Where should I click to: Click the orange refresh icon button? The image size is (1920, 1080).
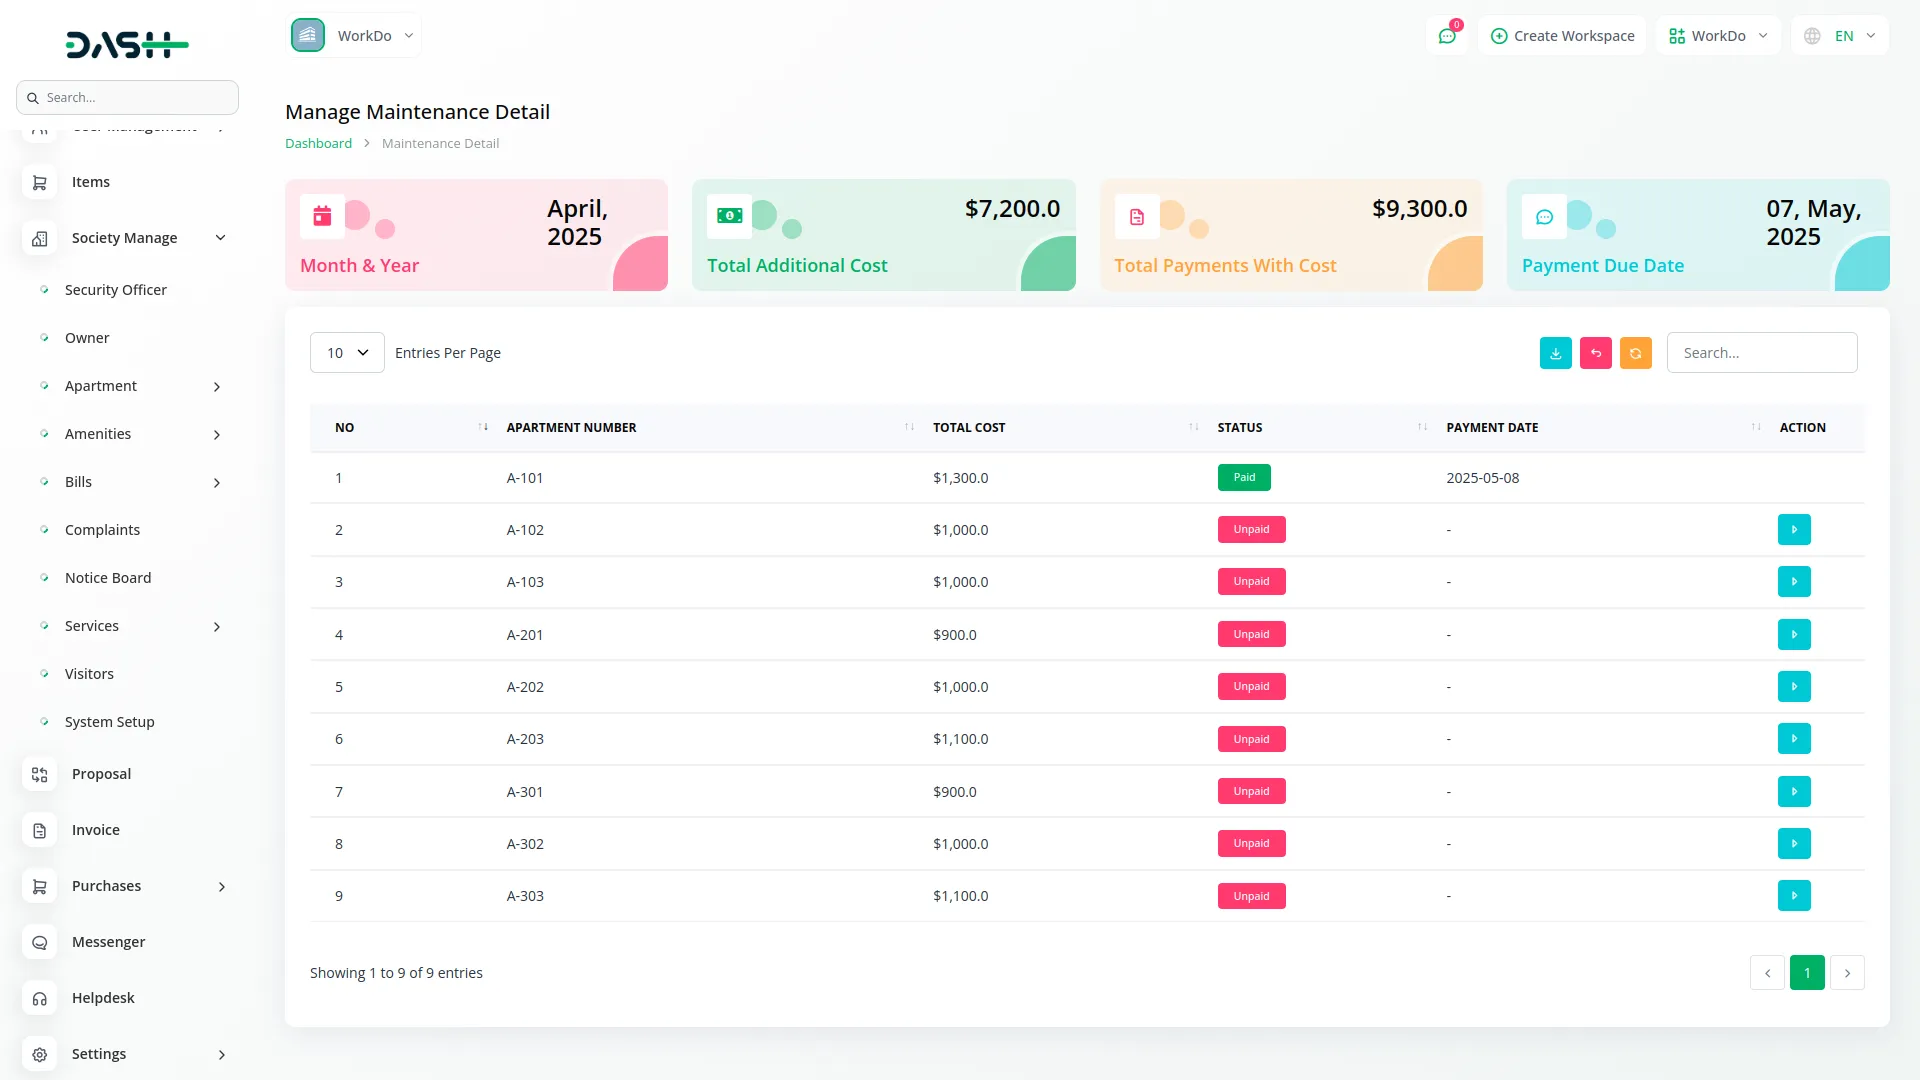click(1635, 353)
